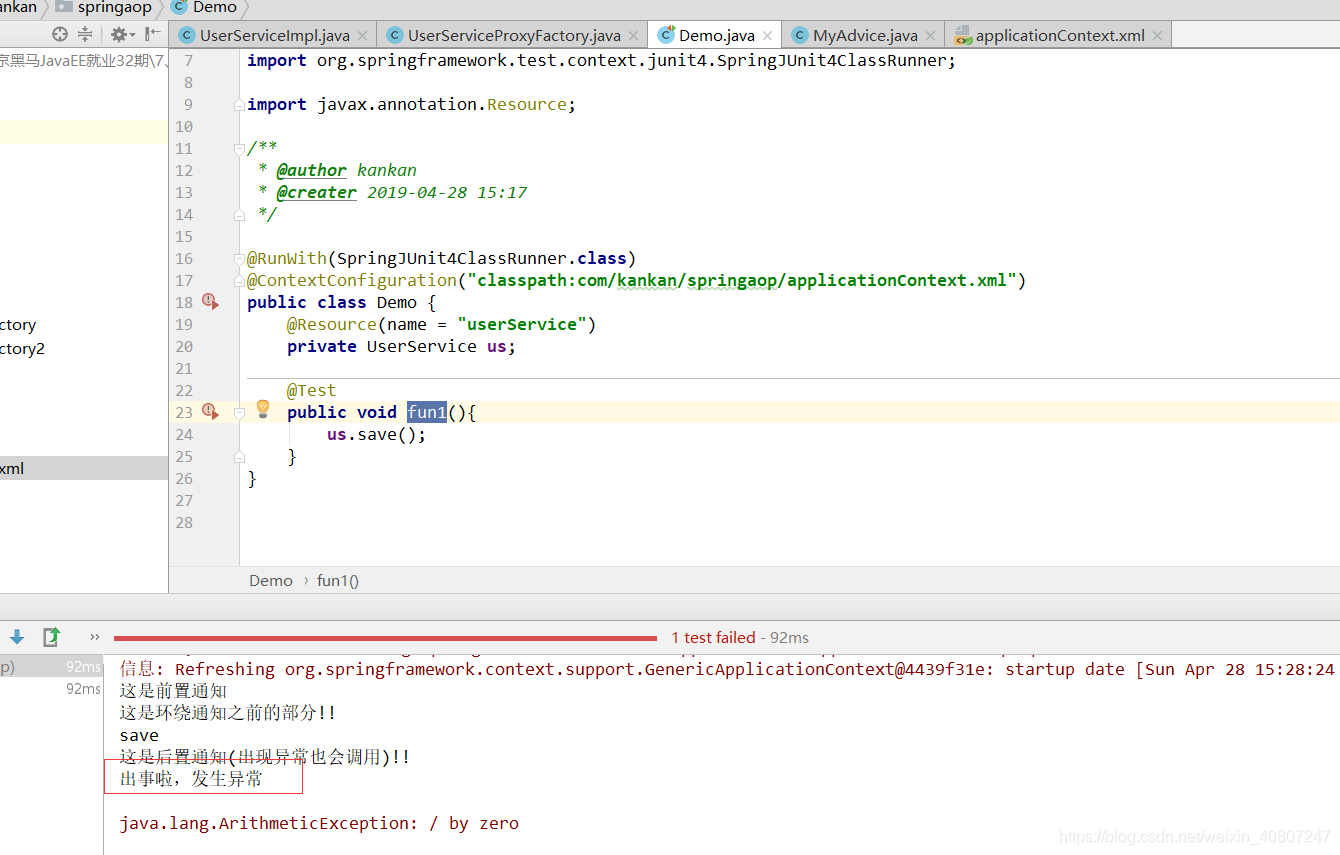Screen dimensions: 1340x855
Task: Click the export test results icon
Action: click(51, 637)
